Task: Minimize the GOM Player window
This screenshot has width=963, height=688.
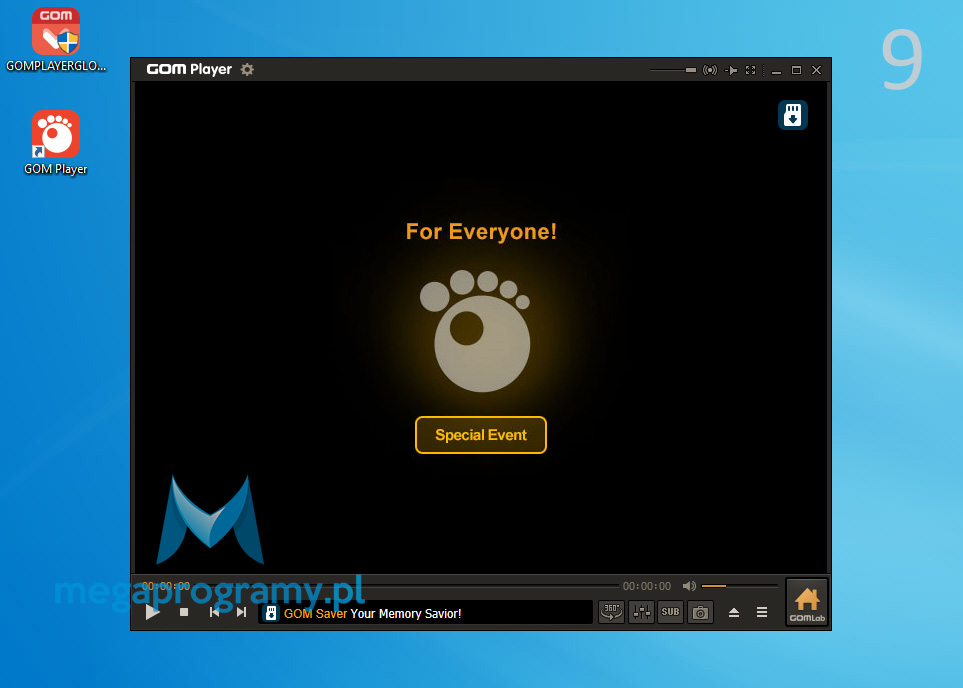Action: pos(776,70)
